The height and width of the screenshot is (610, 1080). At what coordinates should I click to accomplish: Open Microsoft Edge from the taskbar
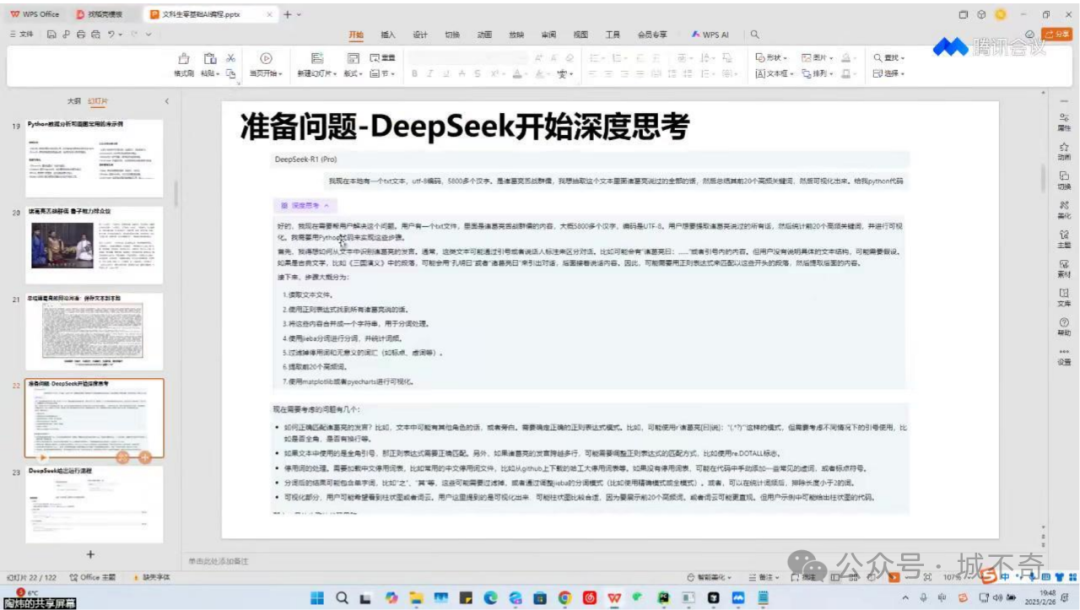(x=490, y=598)
